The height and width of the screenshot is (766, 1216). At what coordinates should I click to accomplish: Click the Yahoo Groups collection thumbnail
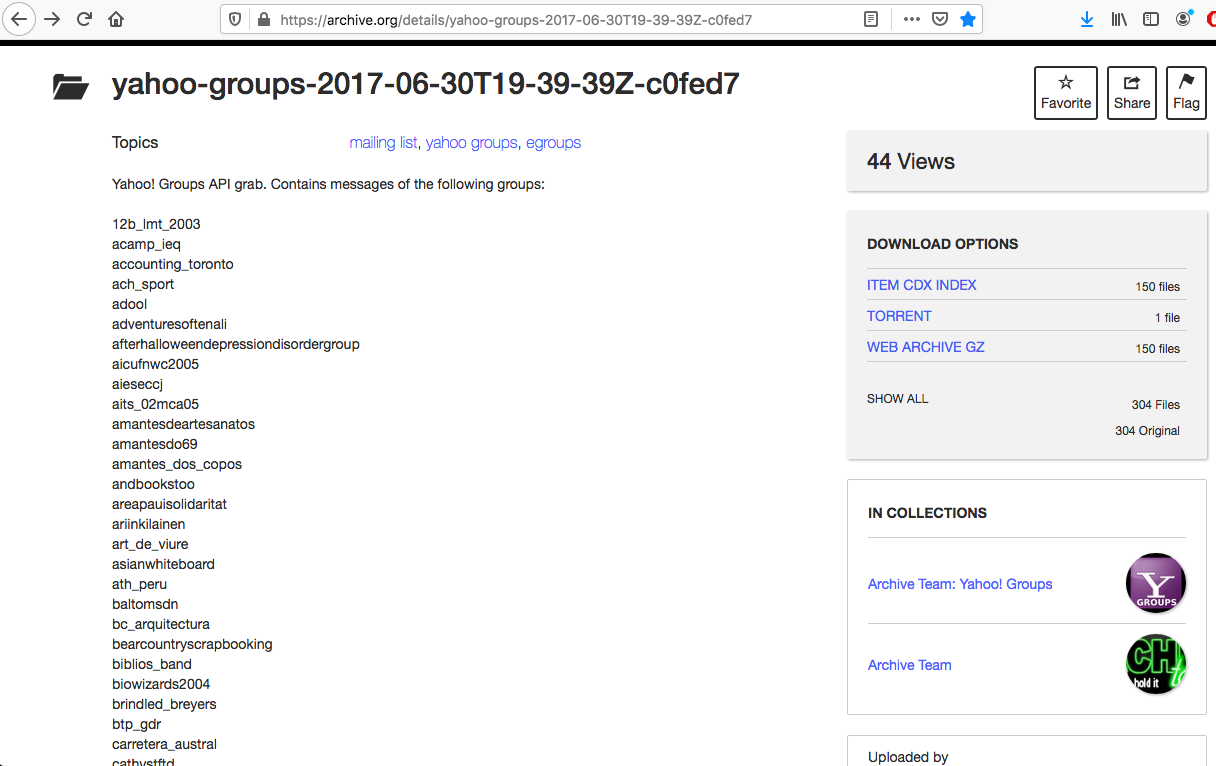click(1156, 583)
